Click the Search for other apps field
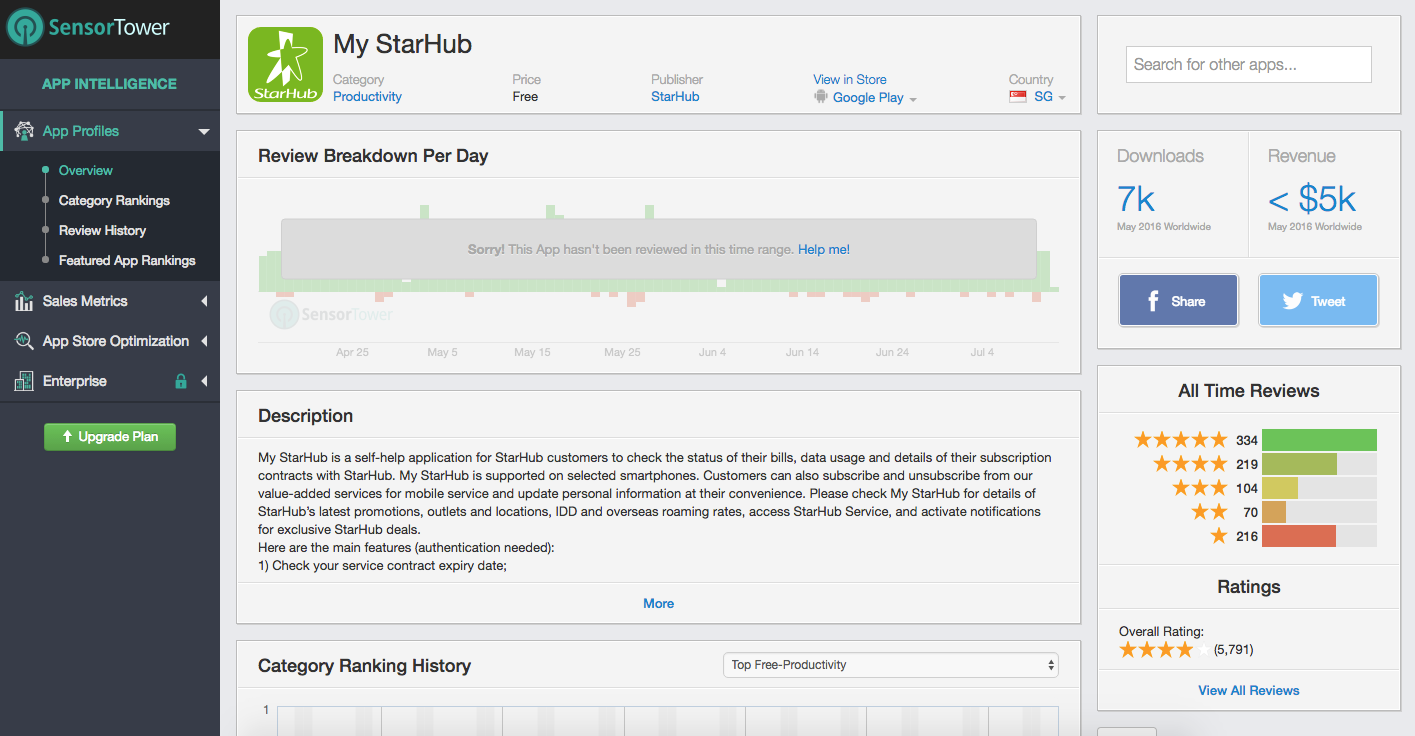The image size is (1415, 736). coord(1248,65)
